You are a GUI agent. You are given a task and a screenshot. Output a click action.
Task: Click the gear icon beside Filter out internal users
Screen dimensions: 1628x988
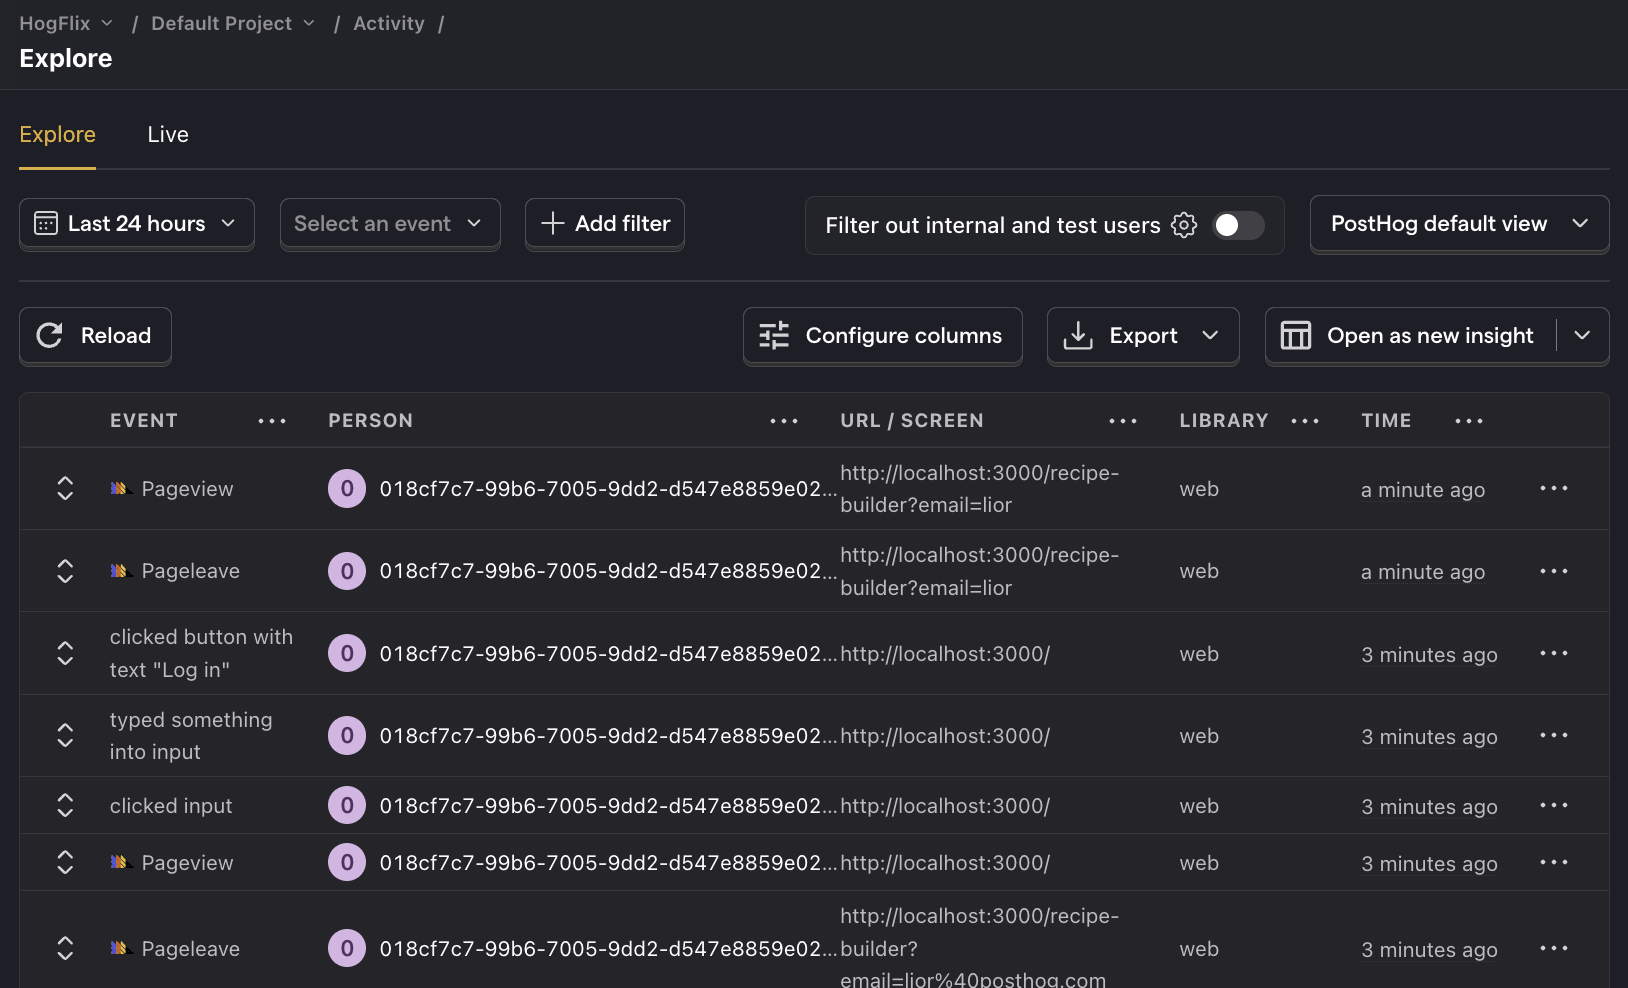coord(1184,225)
